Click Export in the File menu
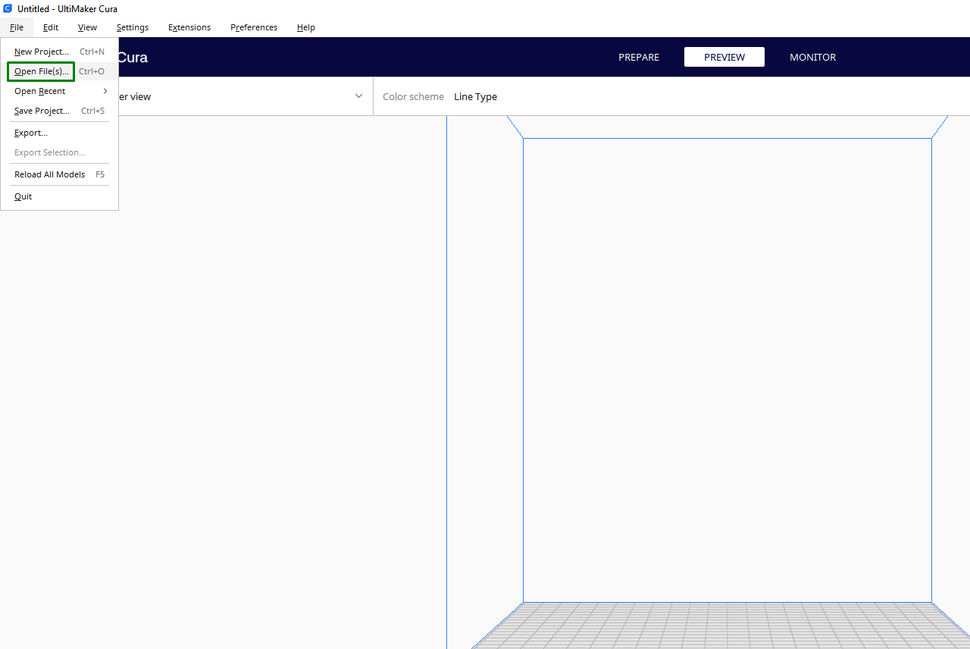The width and height of the screenshot is (970, 649). [30, 132]
